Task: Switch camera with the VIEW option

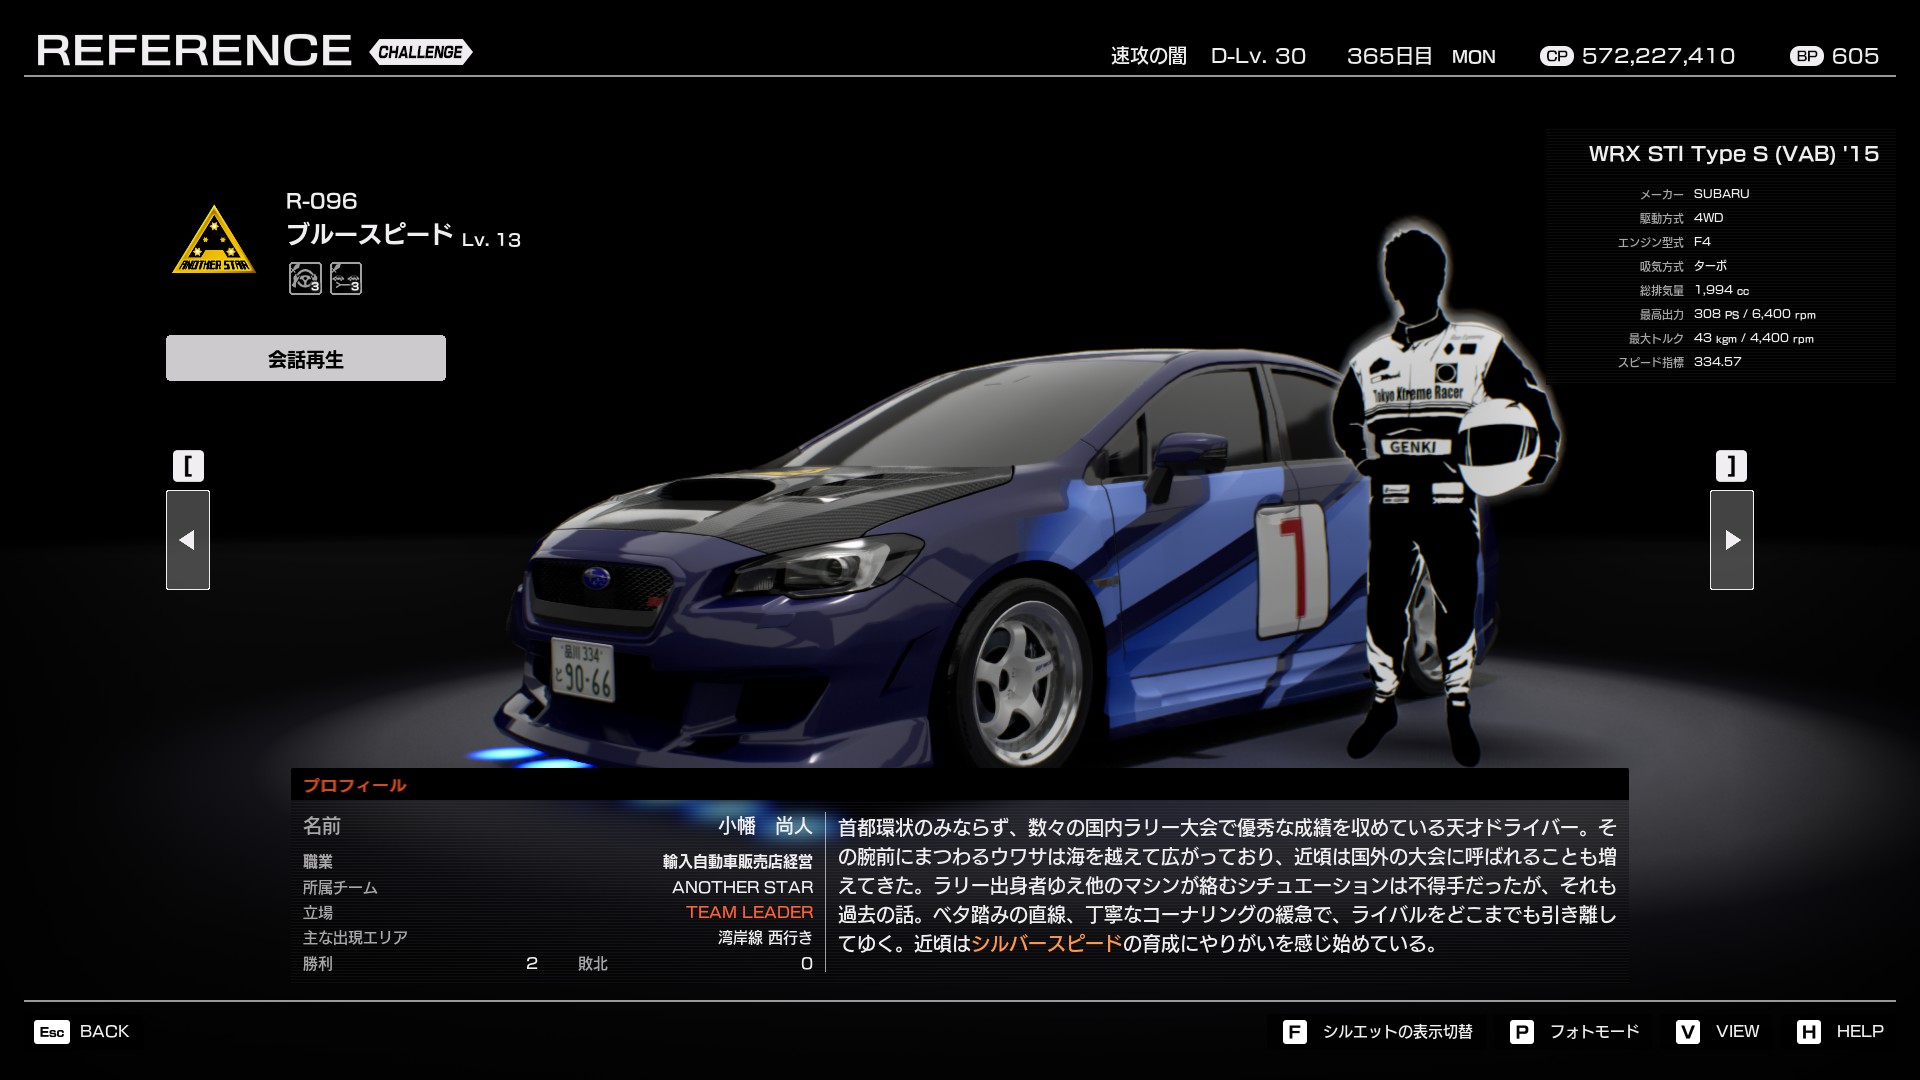Action: coord(1736,1032)
